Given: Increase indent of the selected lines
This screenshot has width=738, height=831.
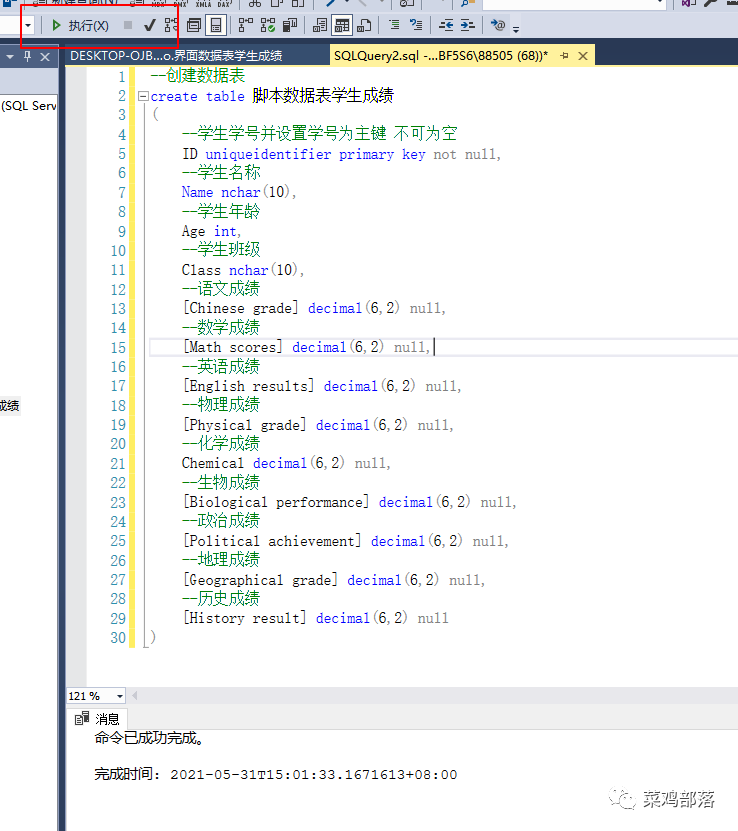Looking at the screenshot, I should 468,25.
